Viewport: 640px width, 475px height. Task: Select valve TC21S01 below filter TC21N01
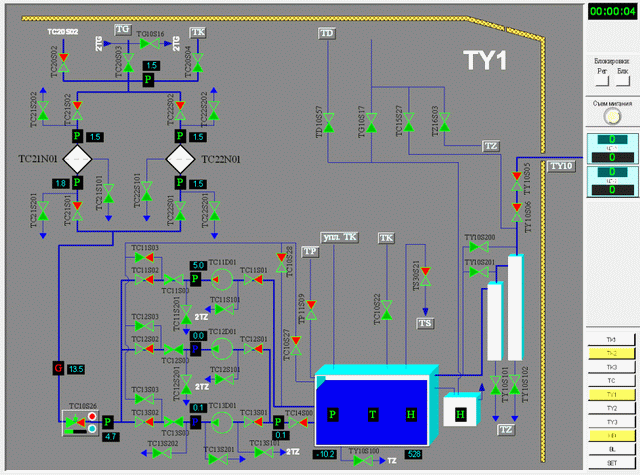[x=77, y=211]
